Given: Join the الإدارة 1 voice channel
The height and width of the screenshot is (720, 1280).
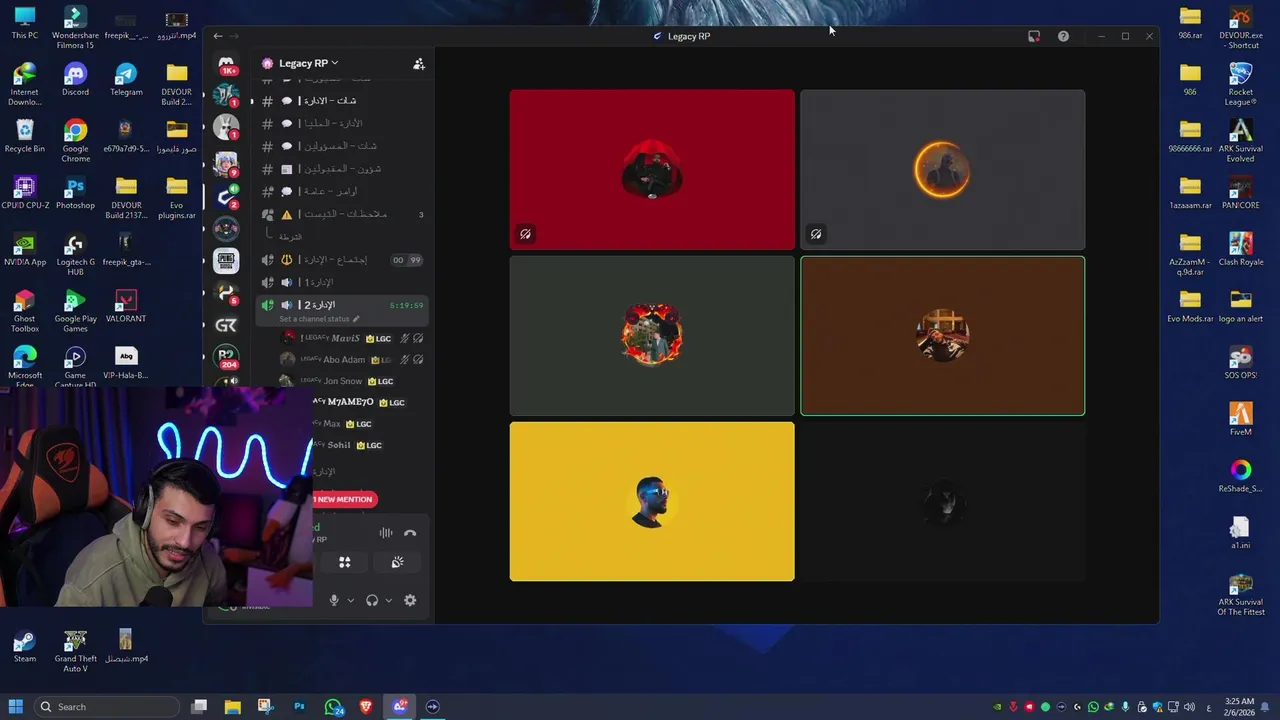Looking at the screenshot, I should click(342, 282).
